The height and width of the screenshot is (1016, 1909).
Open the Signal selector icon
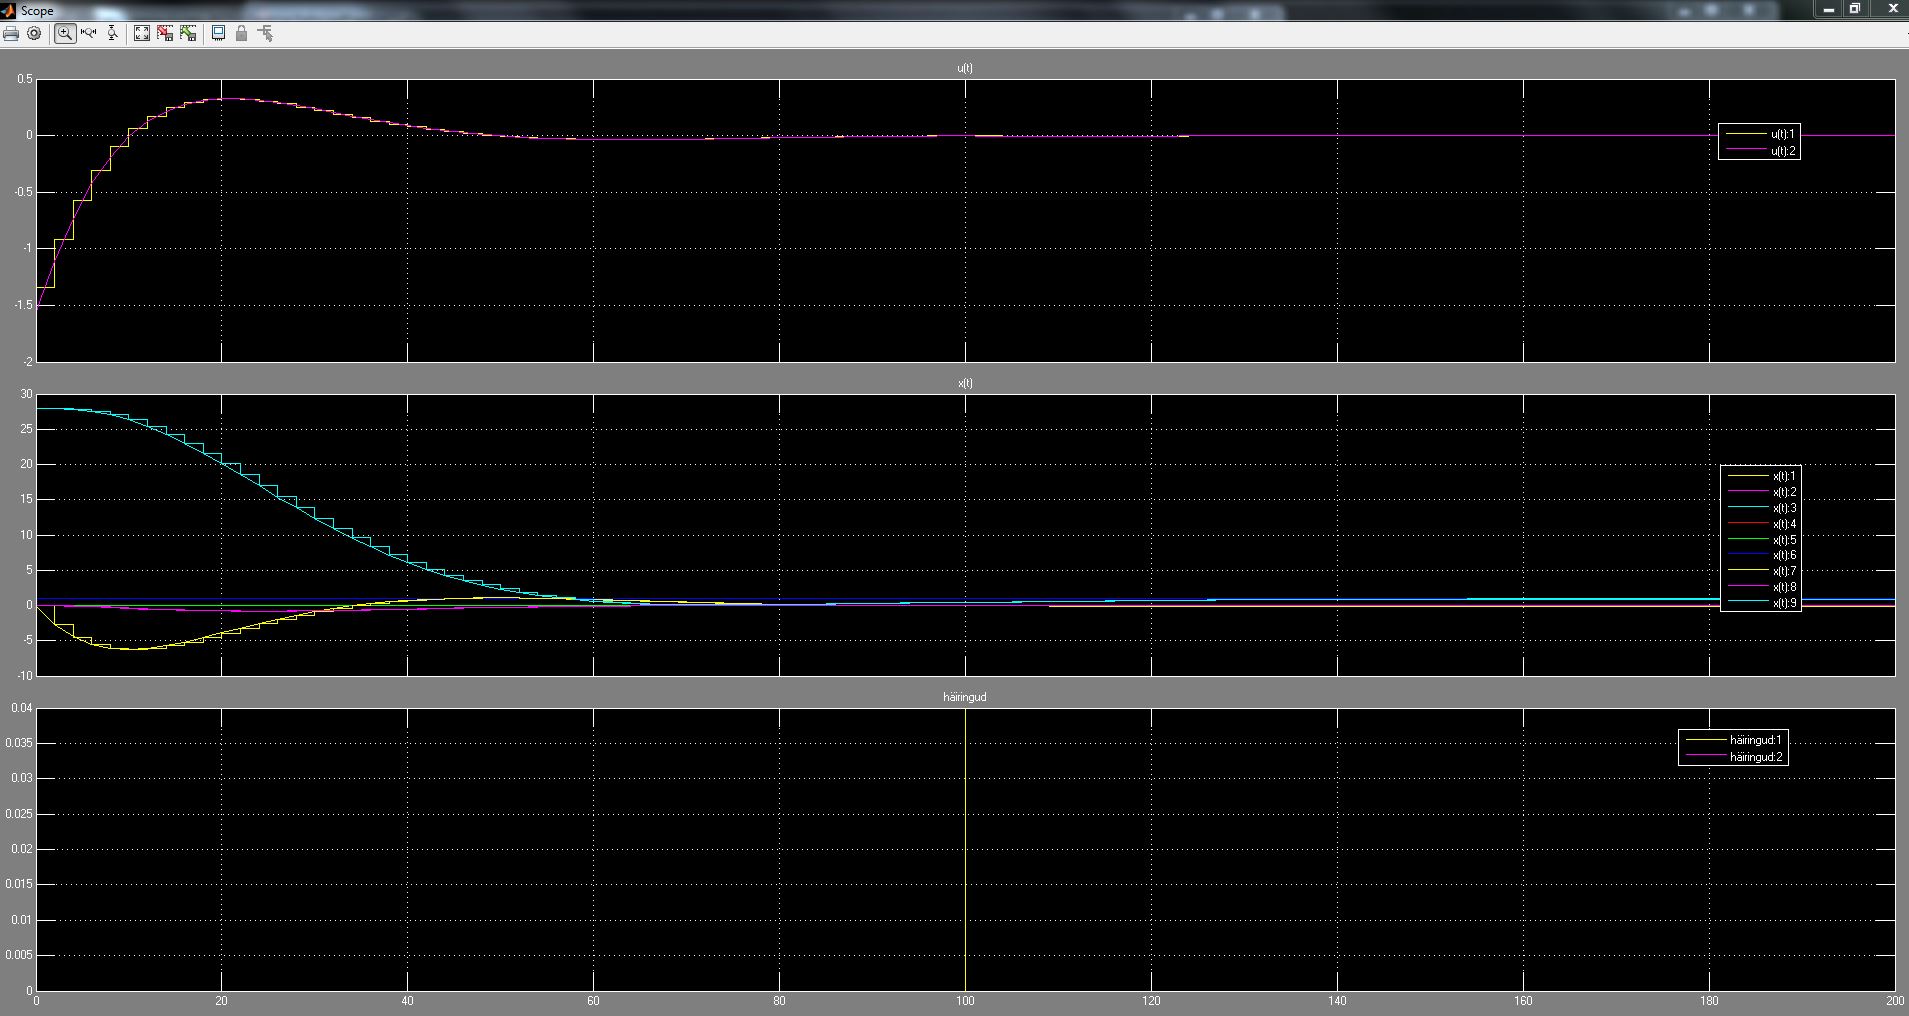265,33
